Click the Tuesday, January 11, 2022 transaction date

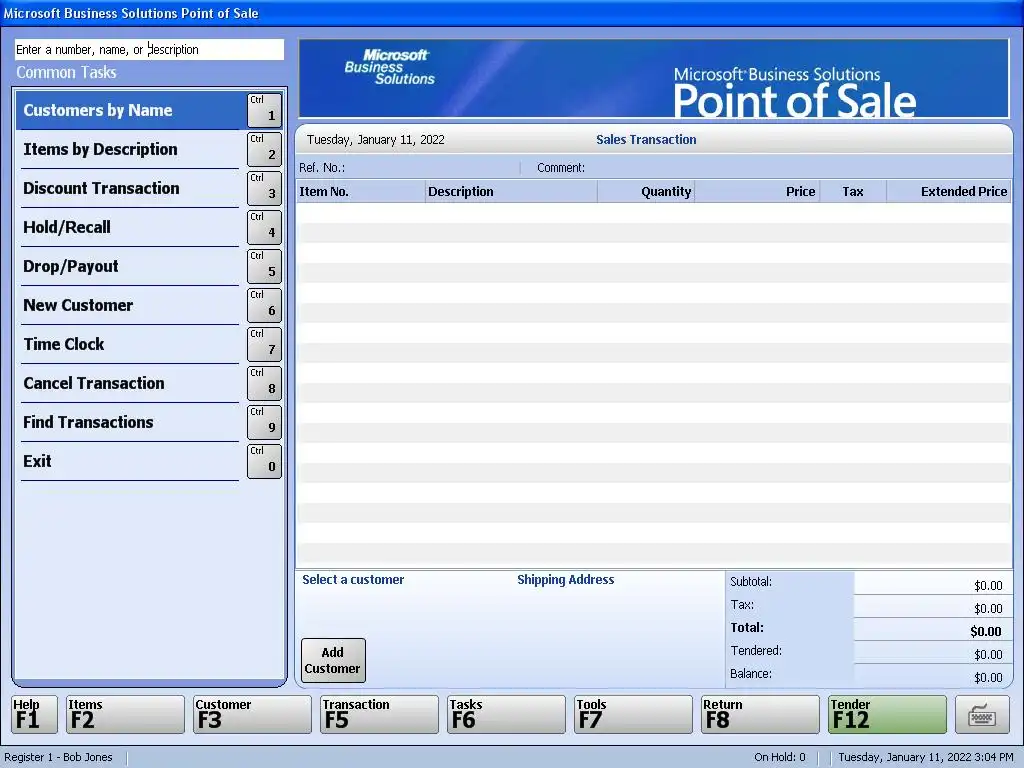[x=376, y=139]
